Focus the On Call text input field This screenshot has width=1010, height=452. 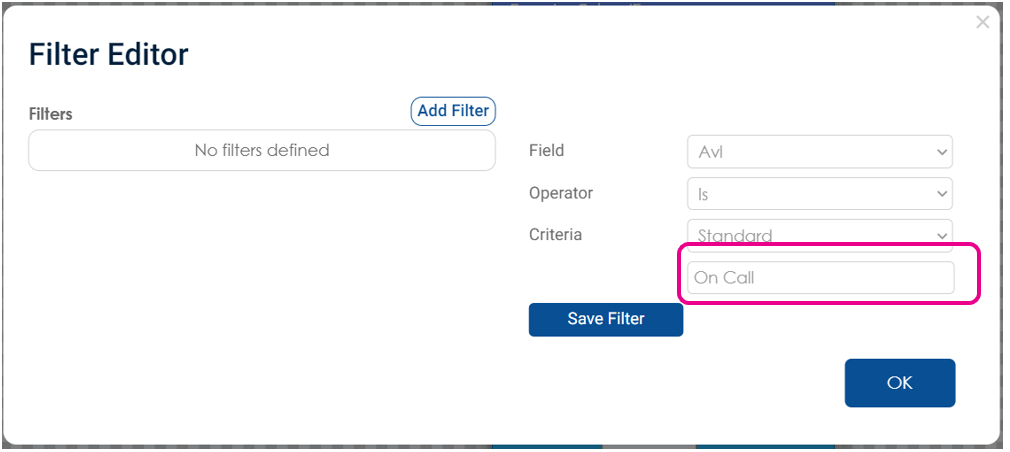821,278
